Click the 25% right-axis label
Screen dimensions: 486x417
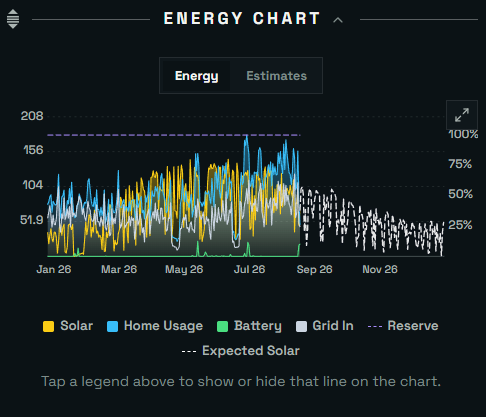(460, 225)
